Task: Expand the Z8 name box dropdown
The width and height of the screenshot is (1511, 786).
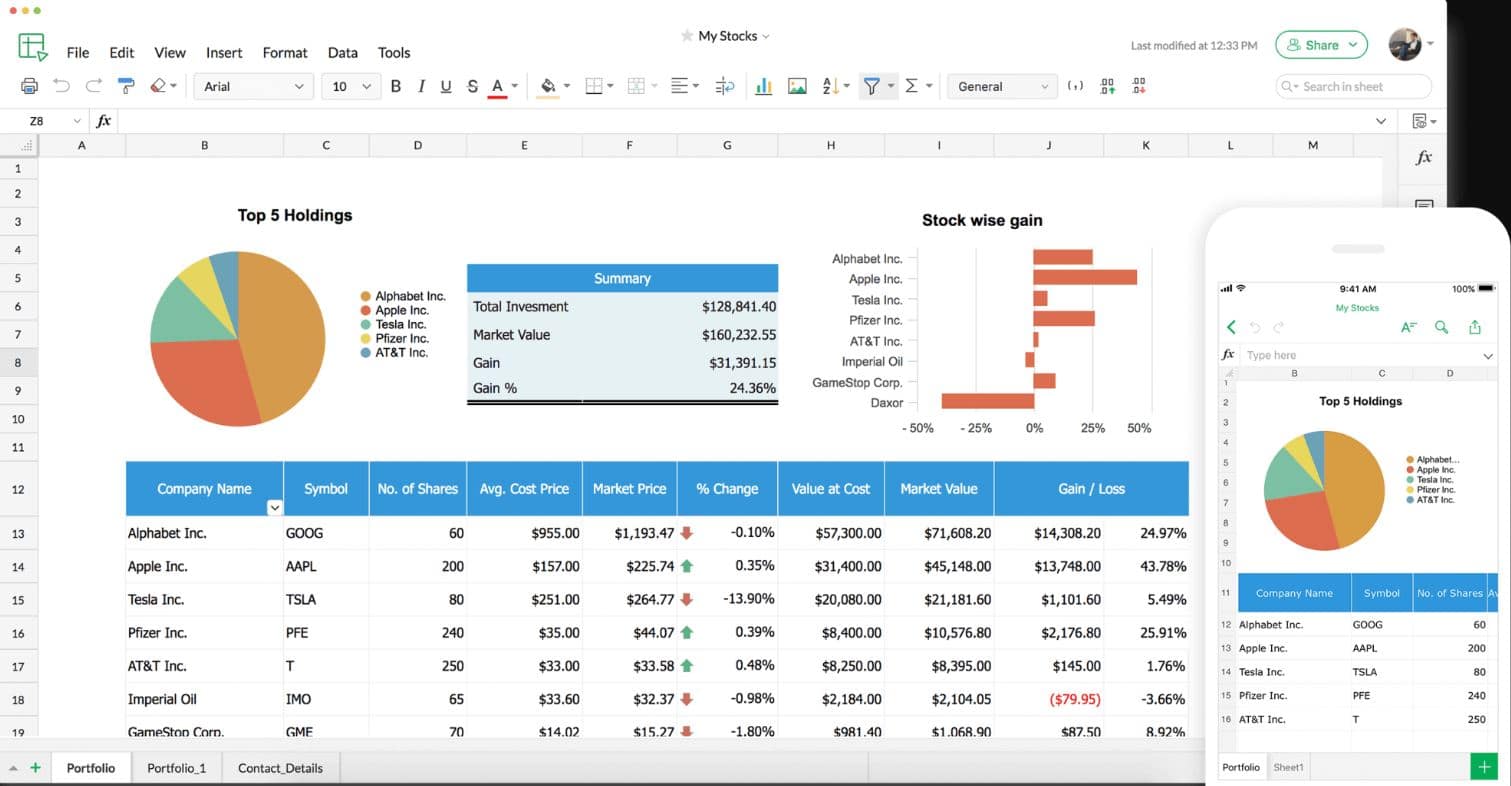Action: coord(77,121)
